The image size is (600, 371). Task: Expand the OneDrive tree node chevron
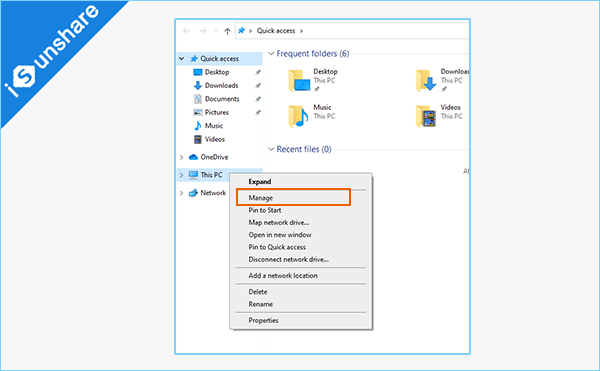point(181,157)
